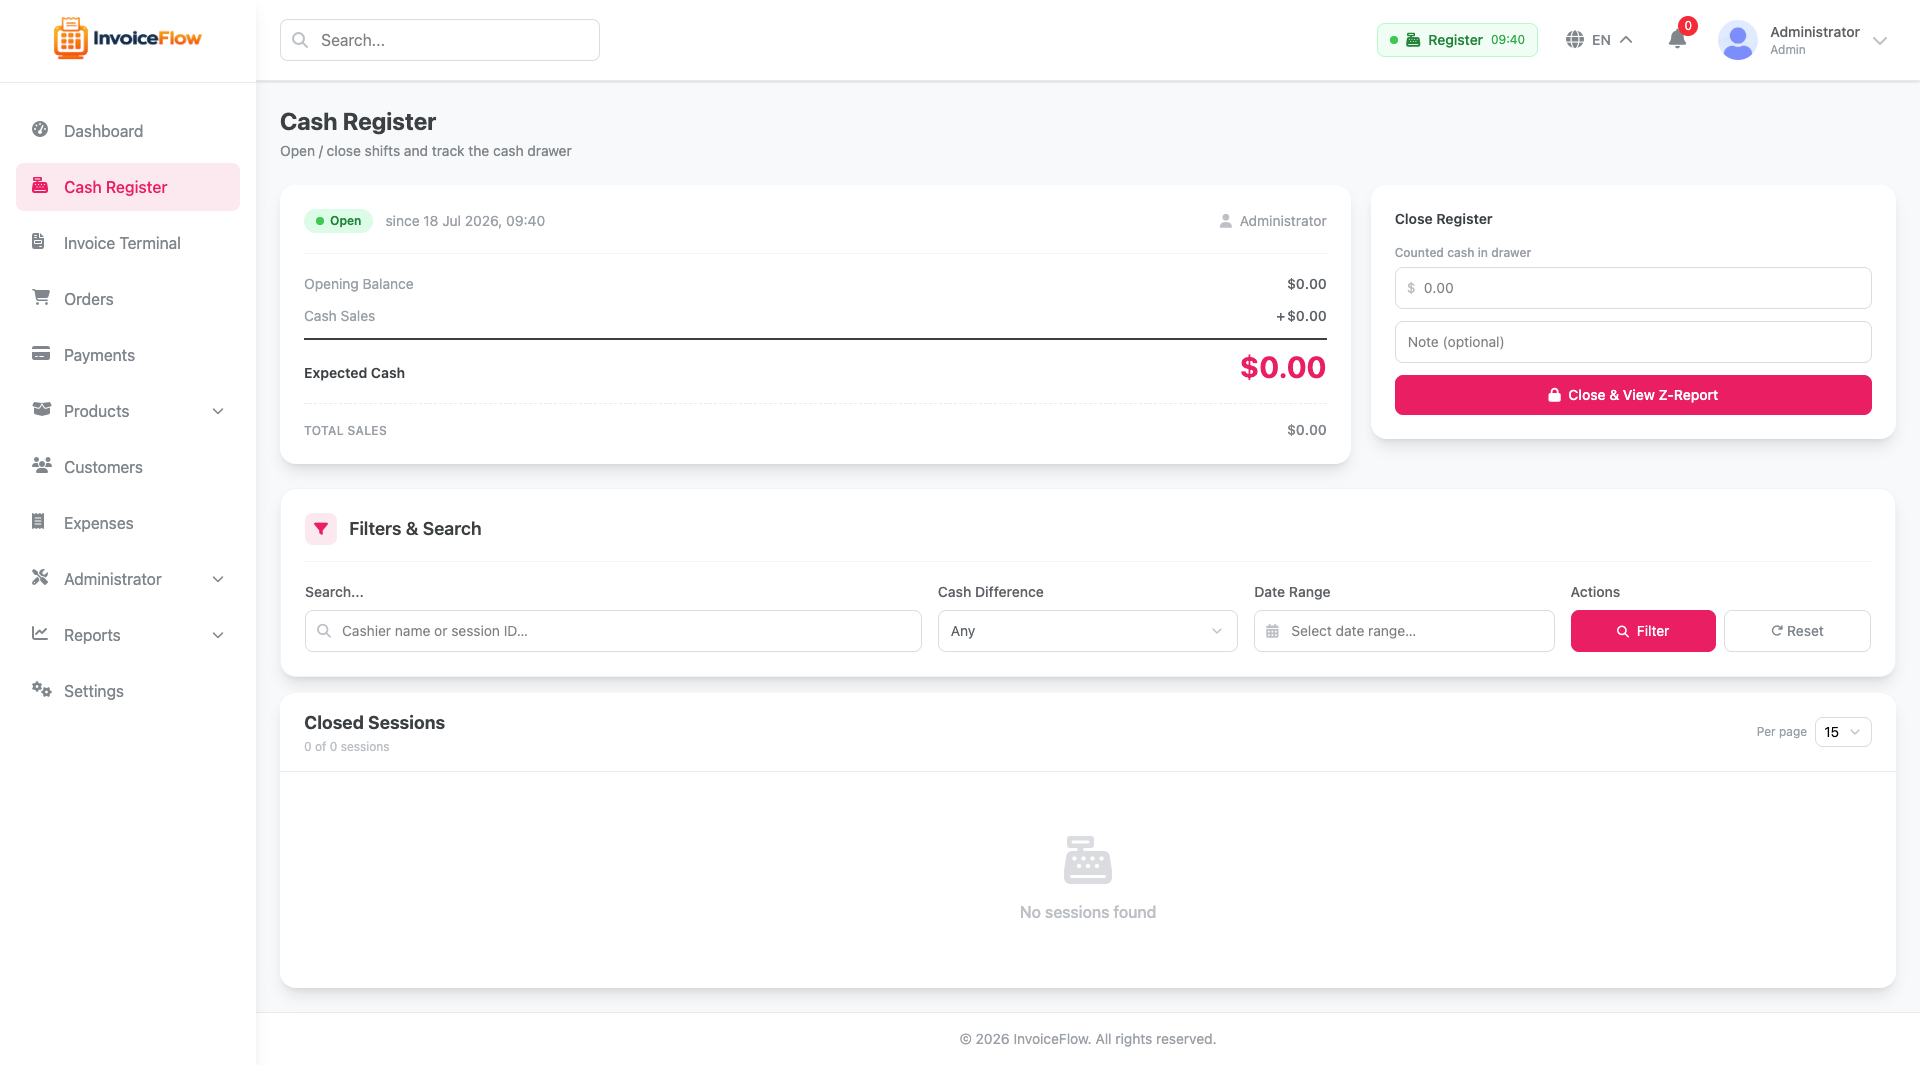The width and height of the screenshot is (1920, 1065).
Task: Select Payments in the sidebar
Action: coord(128,355)
